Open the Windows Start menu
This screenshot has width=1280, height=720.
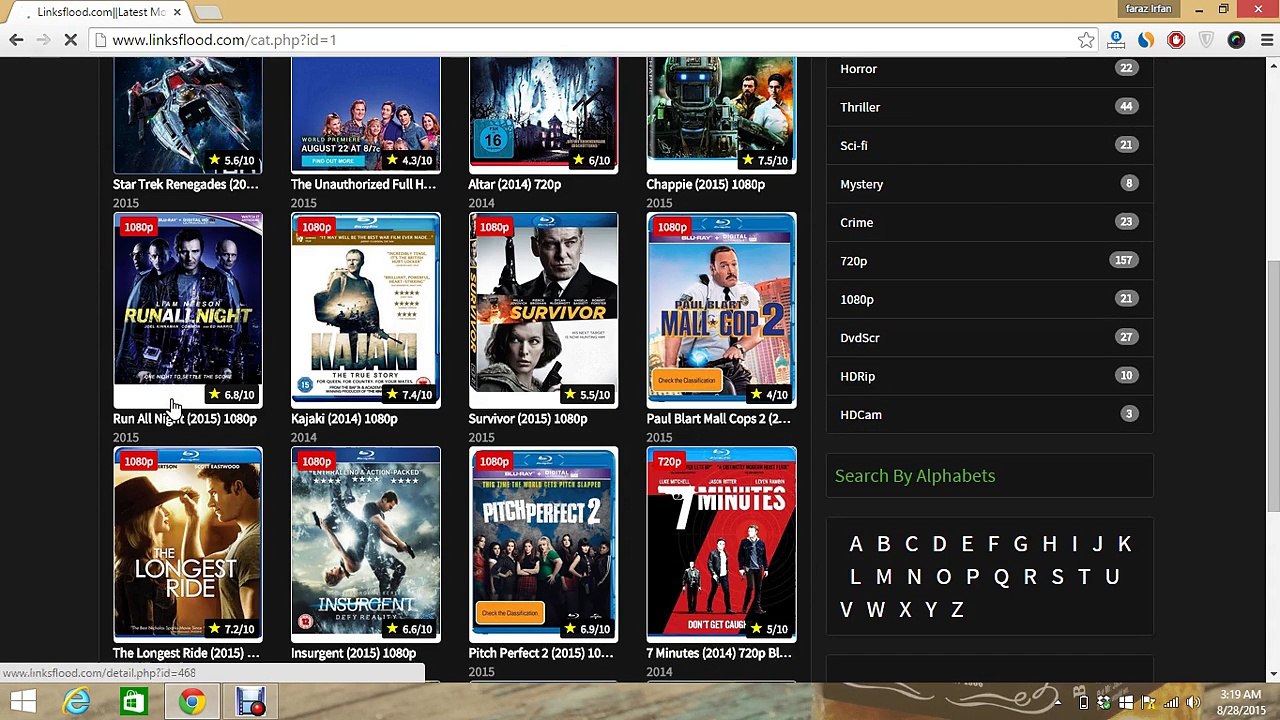pos(23,702)
